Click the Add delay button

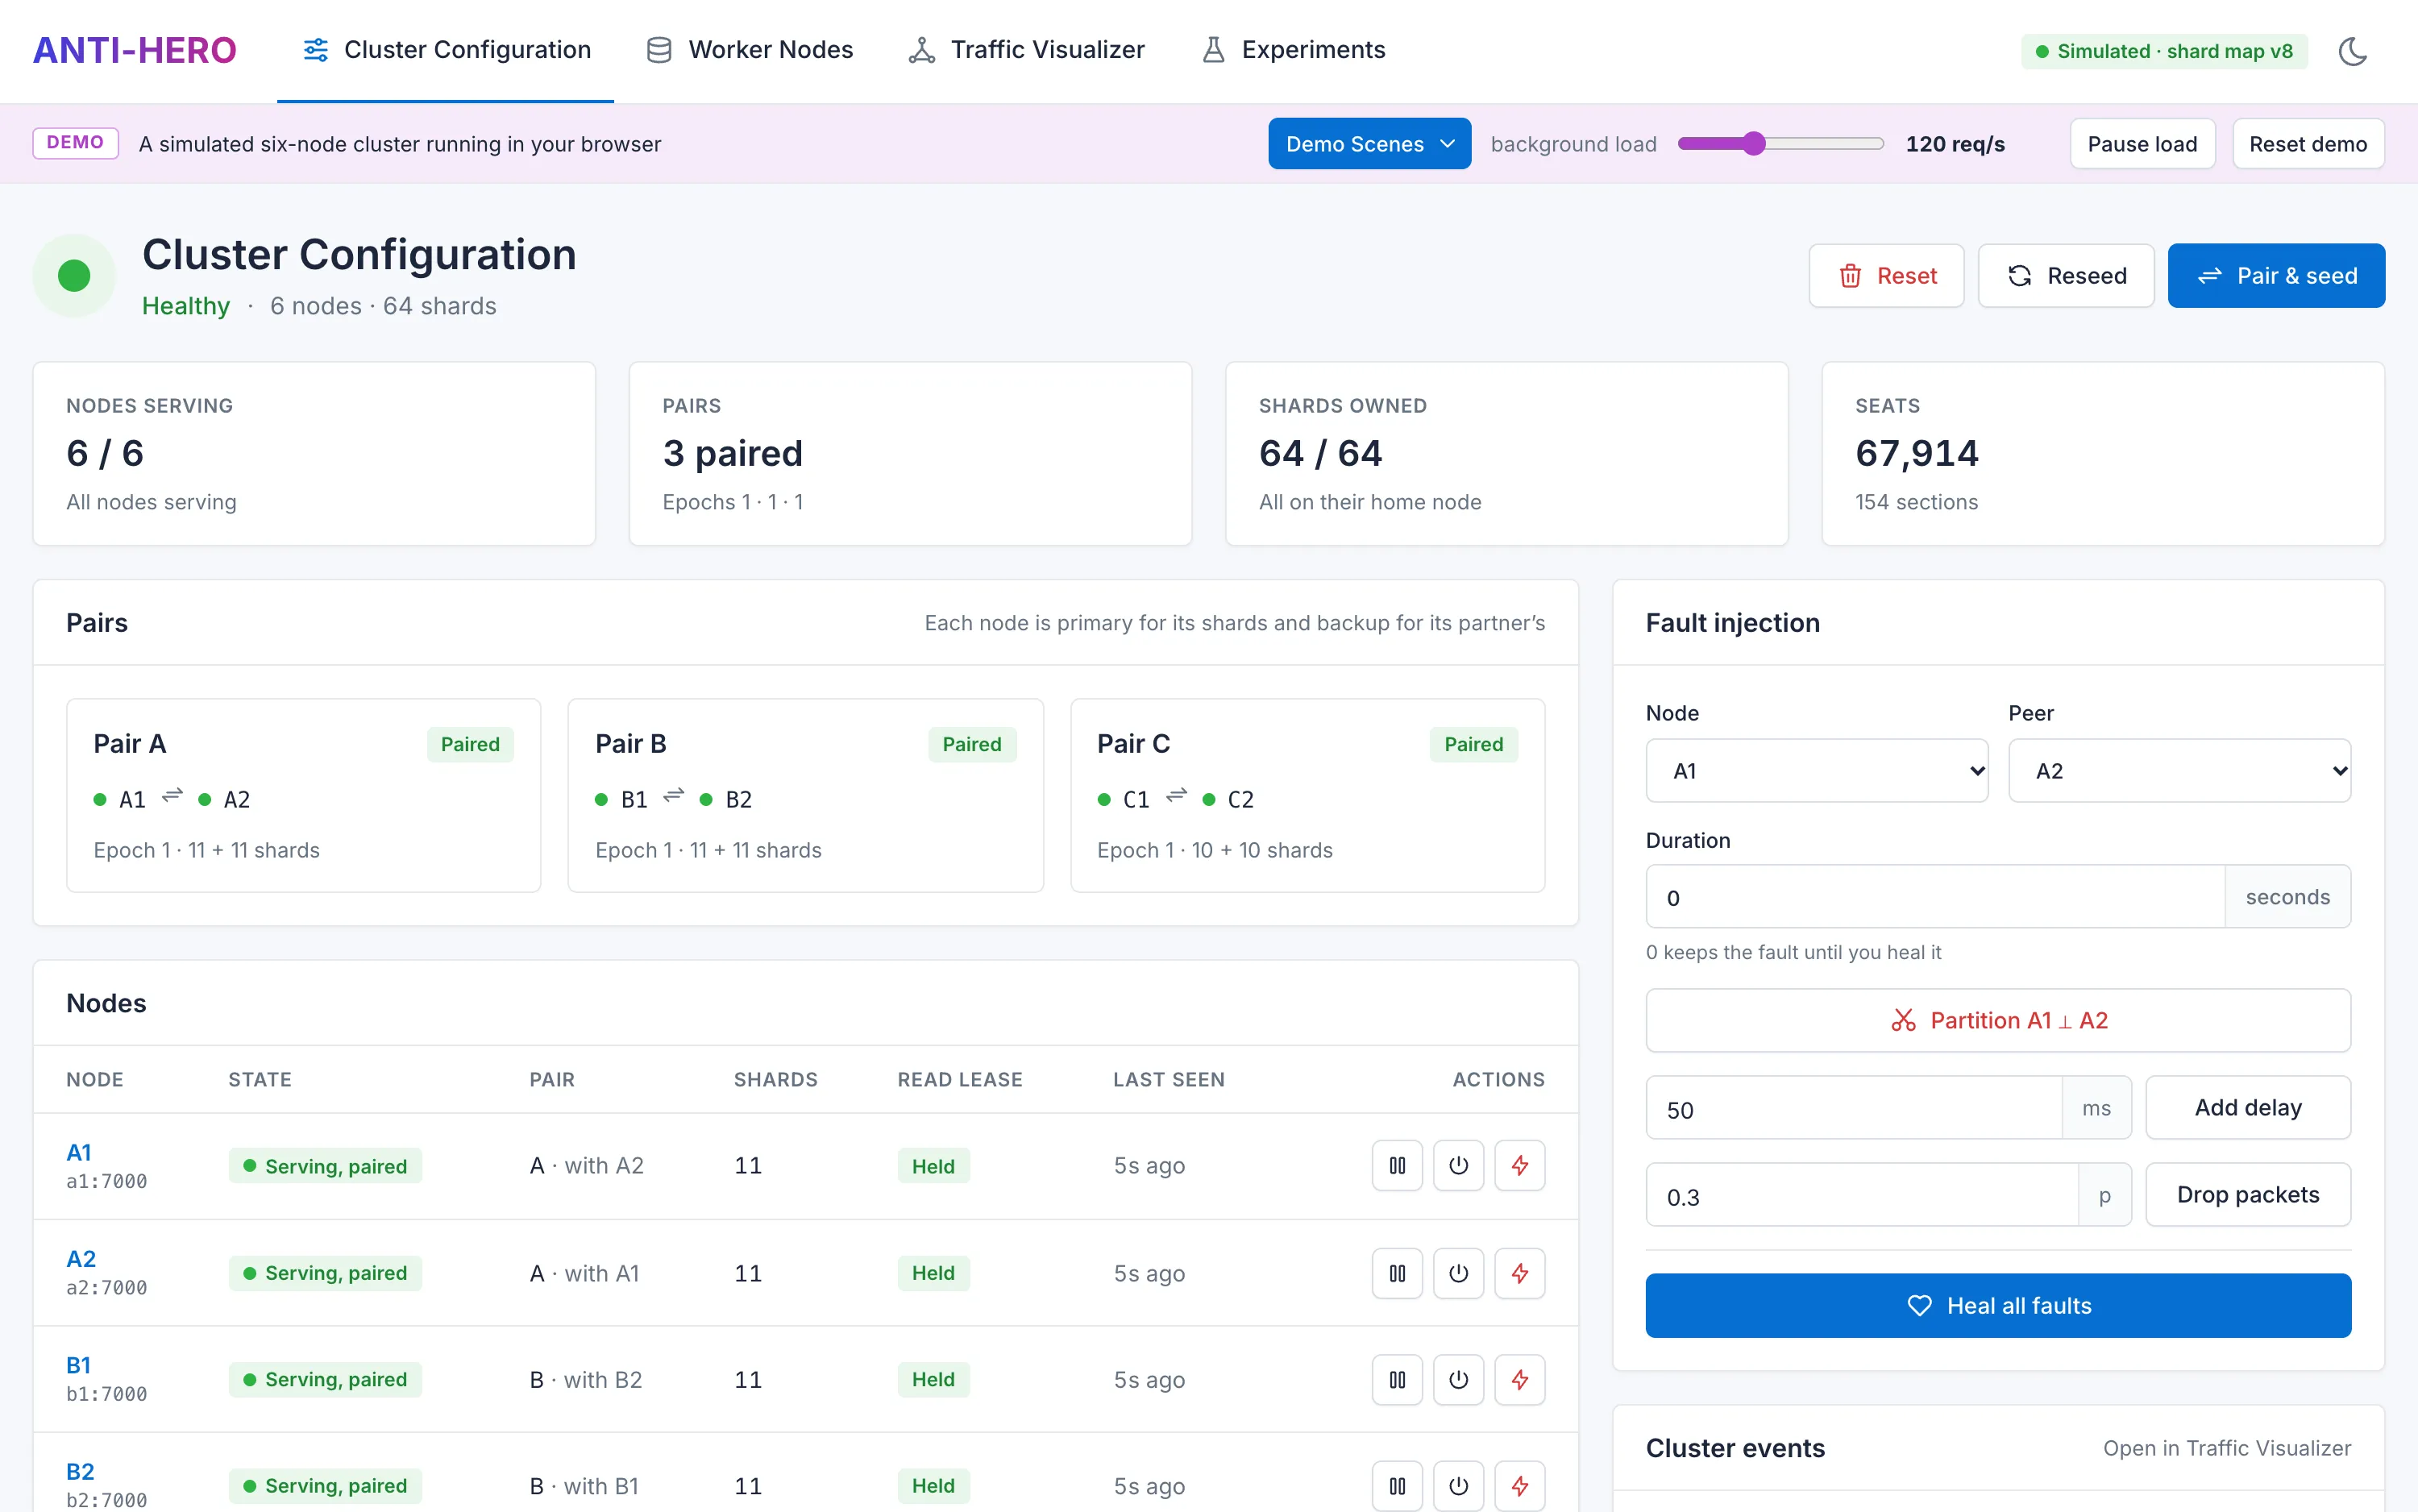(2248, 1107)
